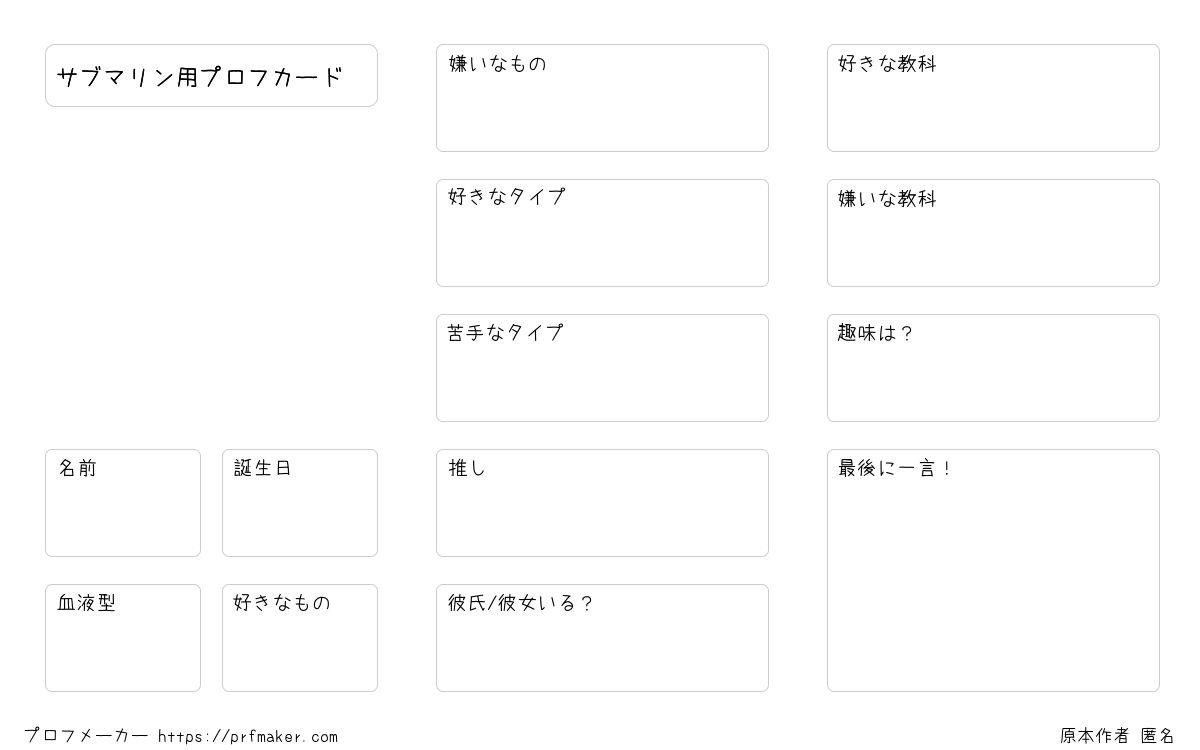Select the 嫌いなもの field box

tap(602, 98)
